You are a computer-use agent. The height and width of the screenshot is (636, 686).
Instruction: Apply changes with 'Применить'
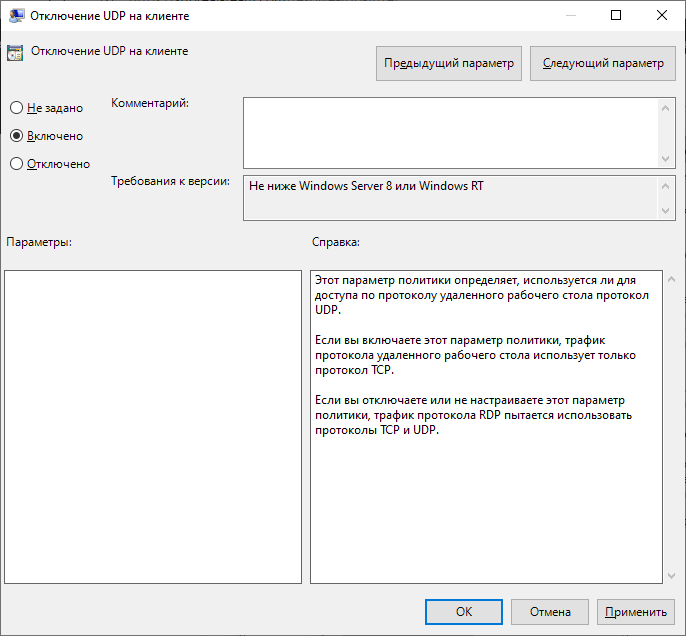[635, 612]
